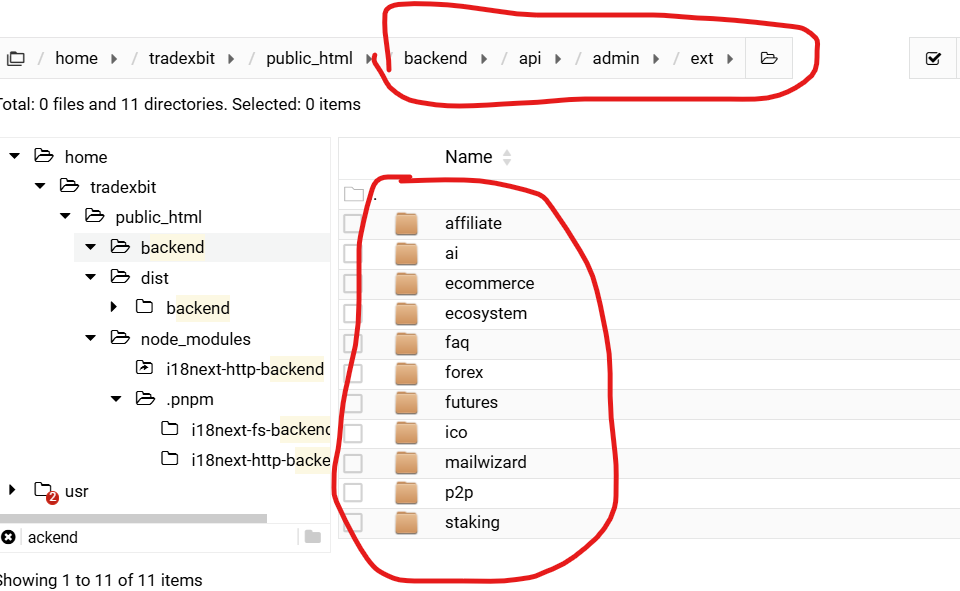Go to home in the breadcrumb path
This screenshot has height=591, width=960.
pos(77,58)
